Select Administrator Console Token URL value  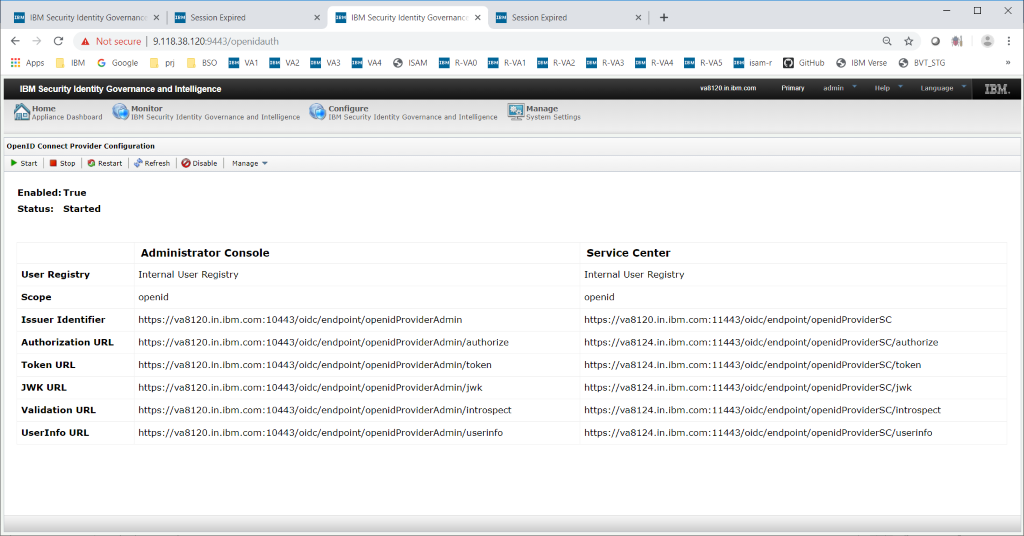coord(315,365)
